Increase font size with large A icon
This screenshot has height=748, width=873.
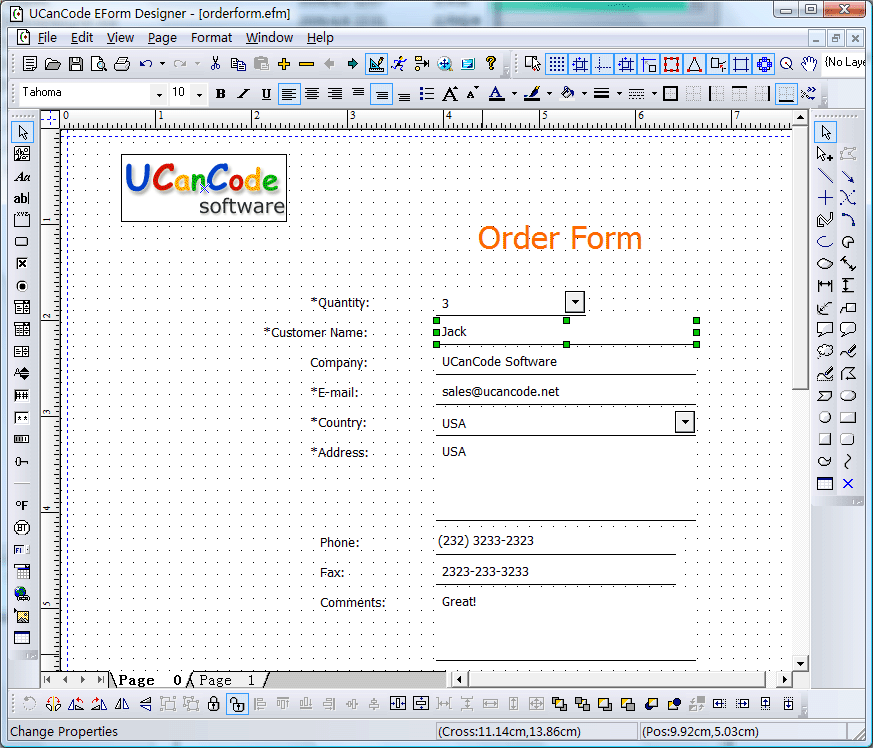pyautogui.click(x=450, y=94)
